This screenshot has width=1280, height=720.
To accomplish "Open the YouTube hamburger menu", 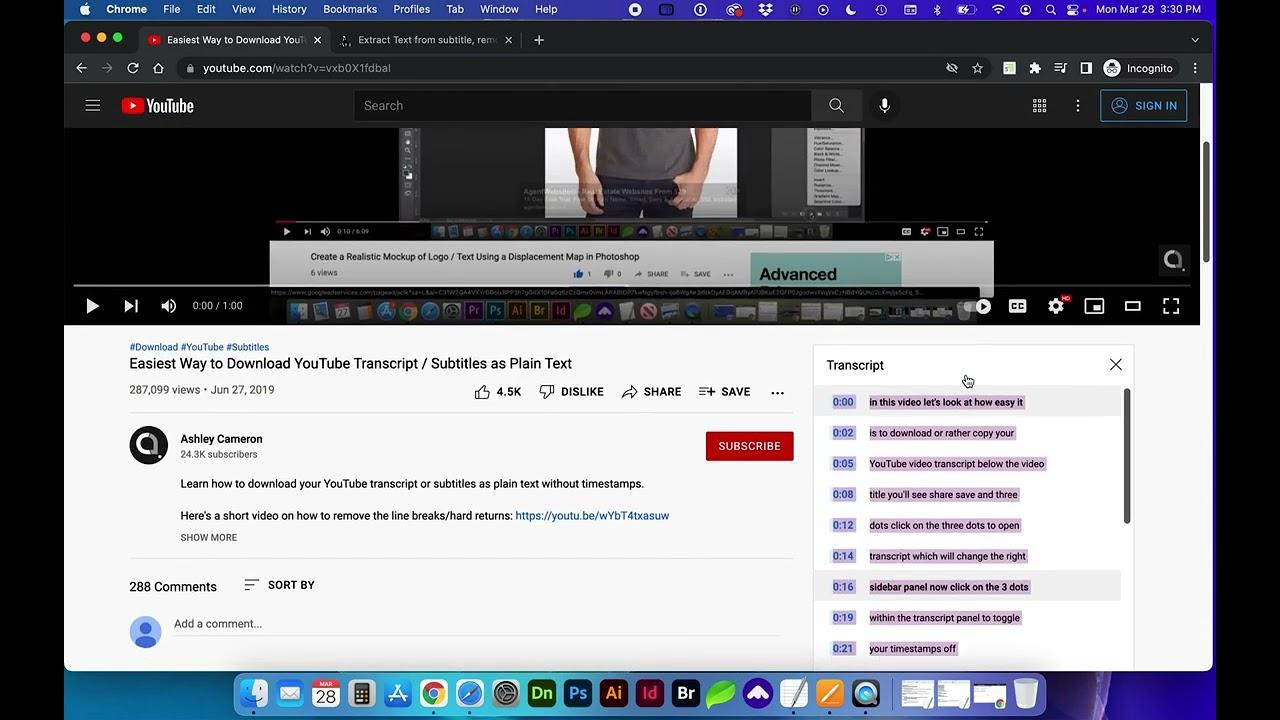I will pyautogui.click(x=92, y=105).
